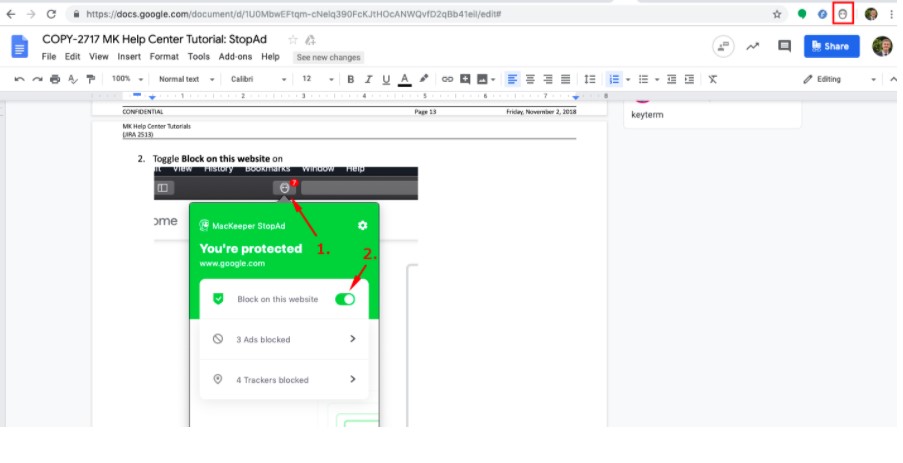This screenshot has height=463, width=903.
Task: Open the File menu
Action: pyautogui.click(x=49, y=56)
